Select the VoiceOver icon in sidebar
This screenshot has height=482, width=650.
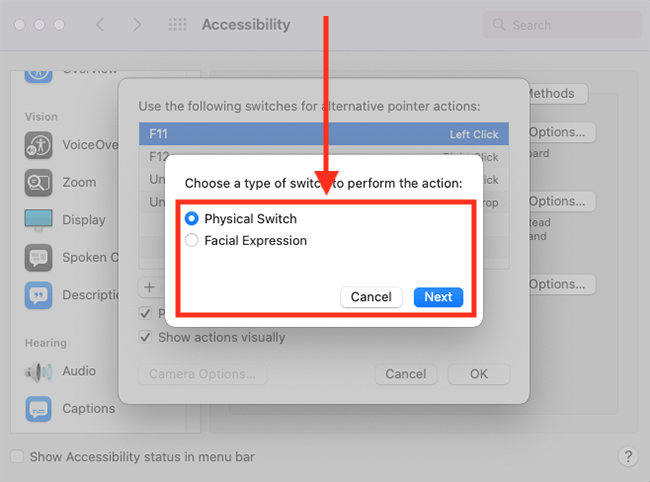[x=38, y=145]
